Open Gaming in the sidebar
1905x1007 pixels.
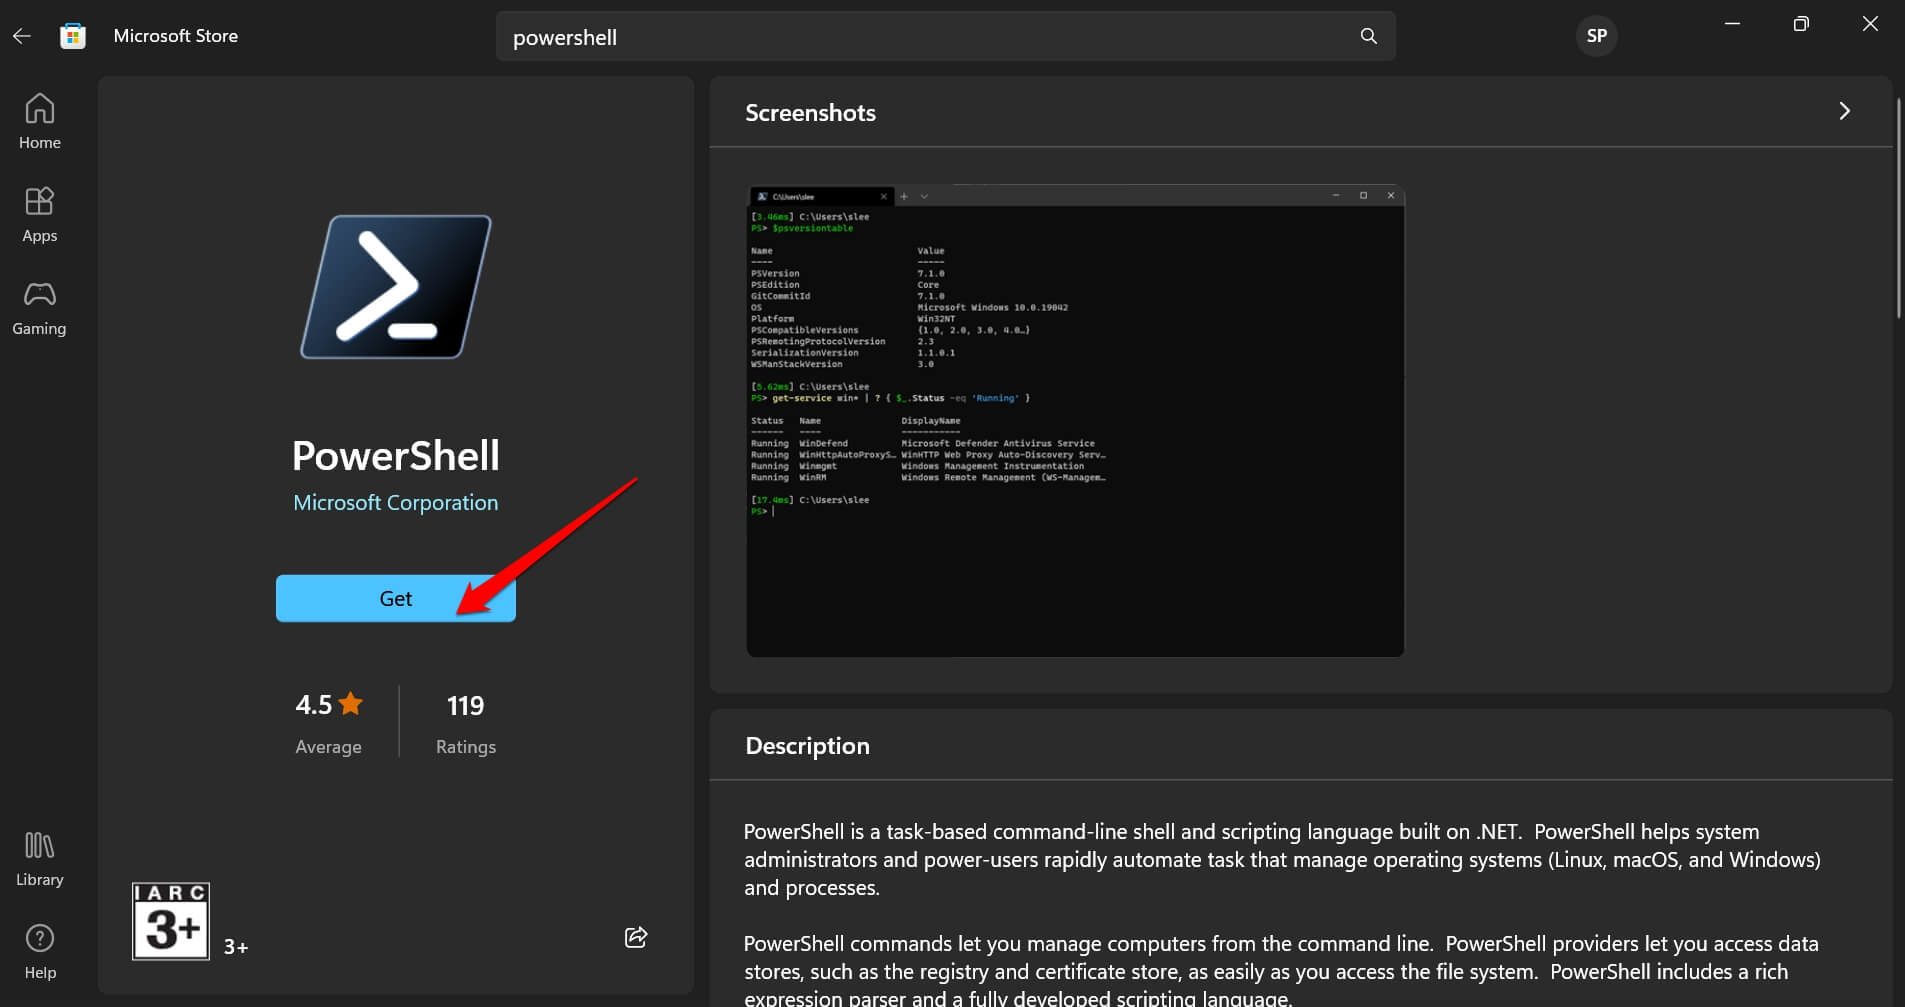coord(39,308)
